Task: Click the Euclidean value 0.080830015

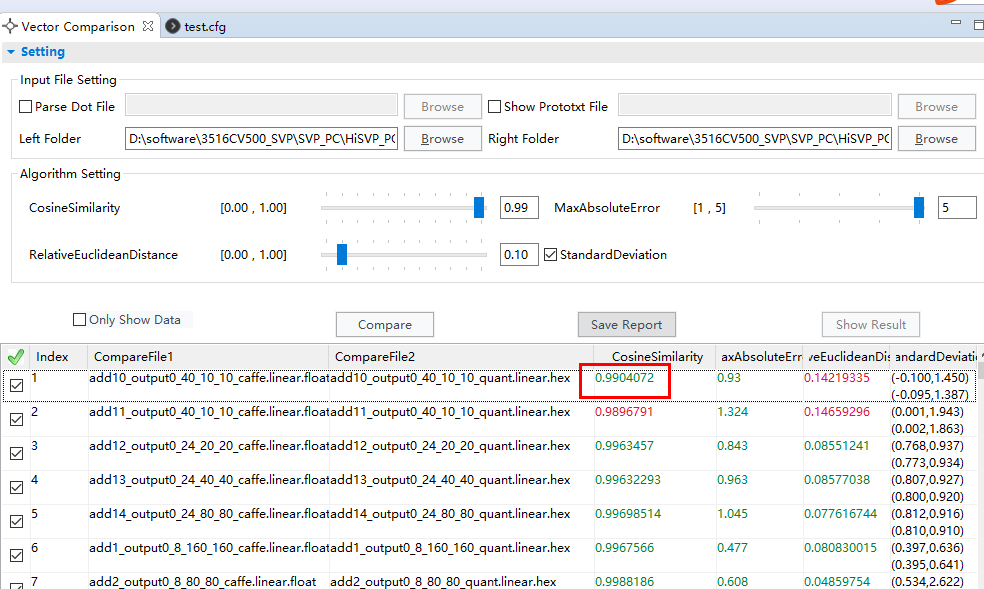Action: 840,548
